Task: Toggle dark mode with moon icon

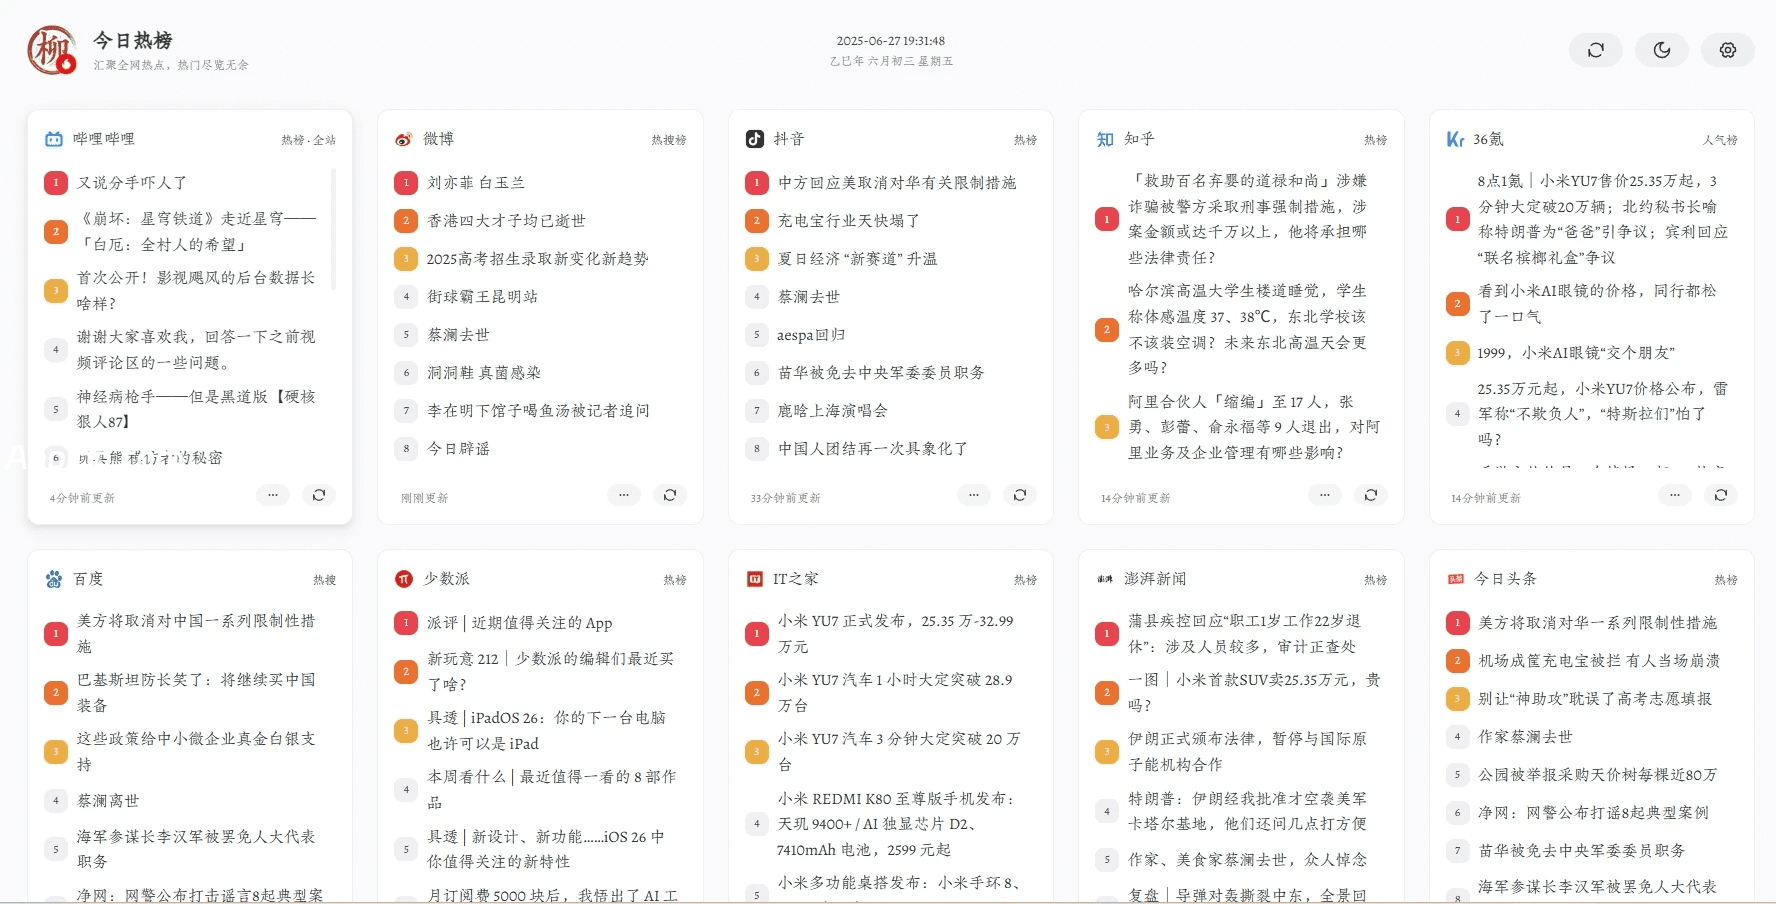Action: click(1662, 50)
